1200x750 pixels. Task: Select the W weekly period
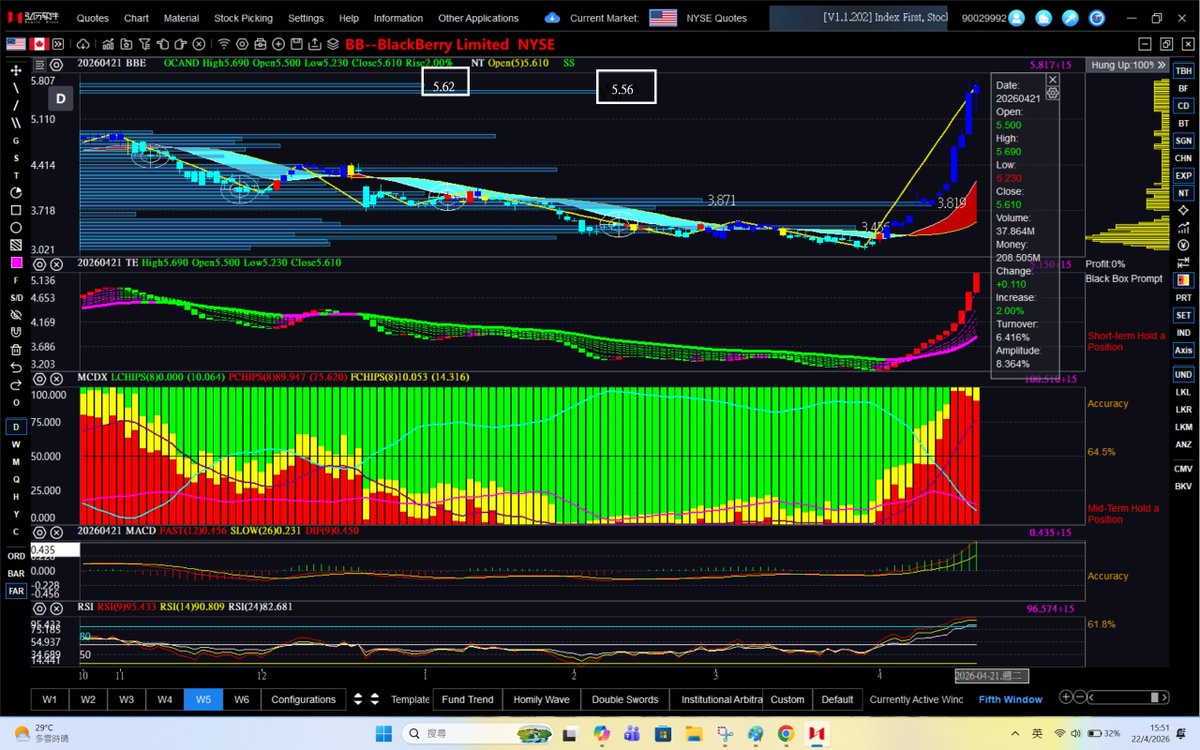point(16,444)
